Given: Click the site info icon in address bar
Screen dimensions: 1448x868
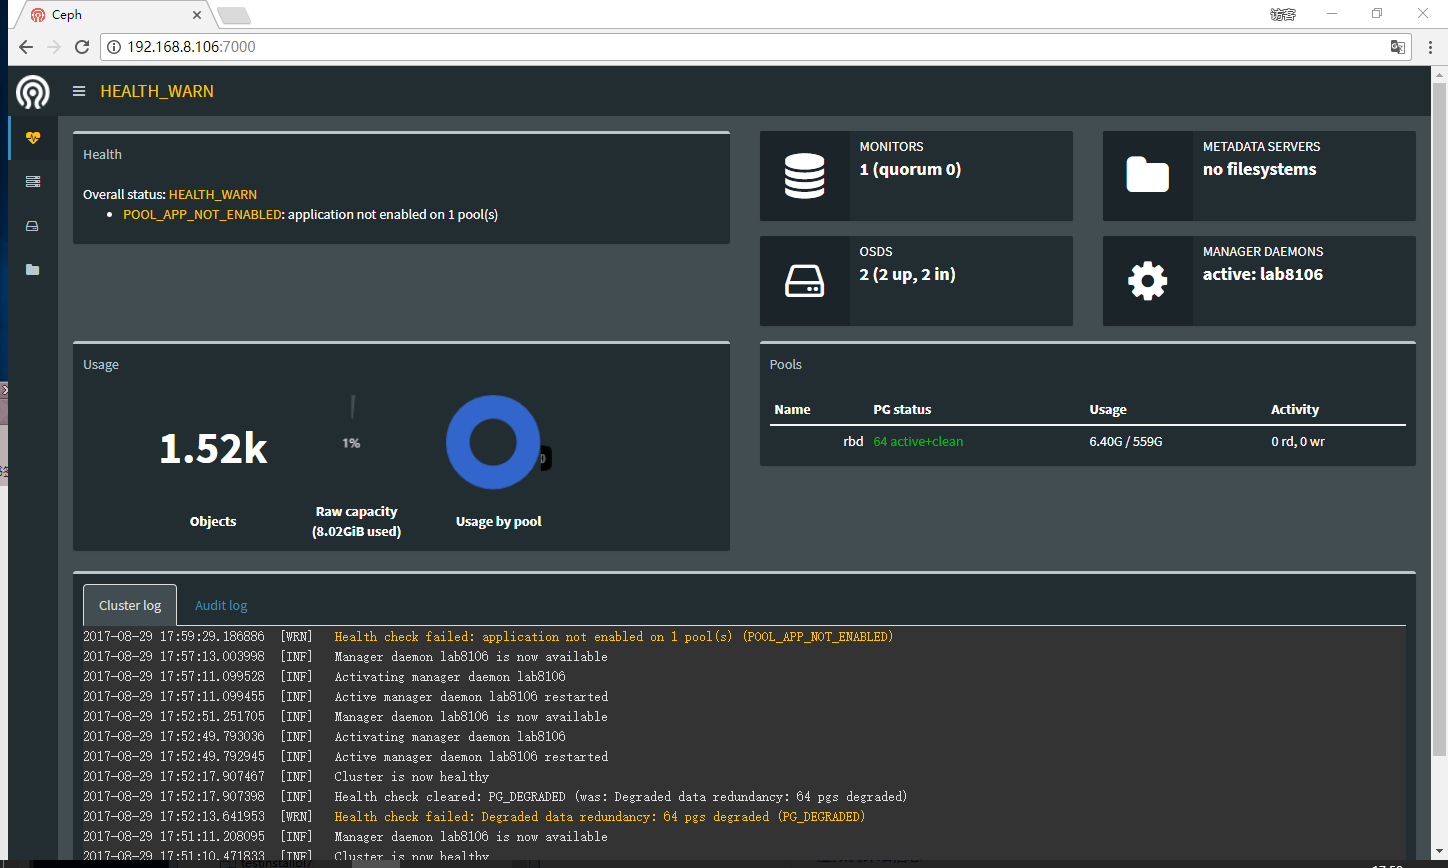Looking at the screenshot, I should tap(113, 47).
